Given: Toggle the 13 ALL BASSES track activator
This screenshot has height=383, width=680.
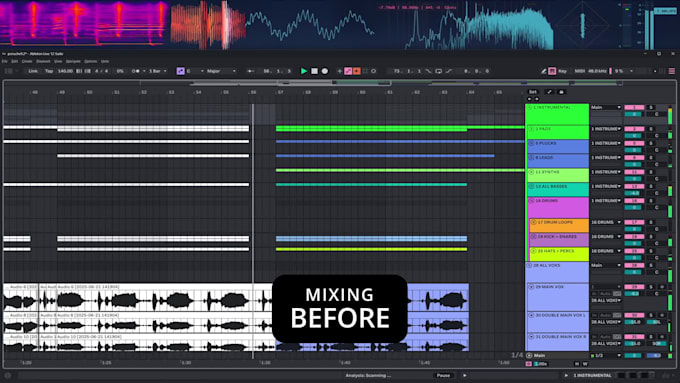Looking at the screenshot, I should pos(634,186).
